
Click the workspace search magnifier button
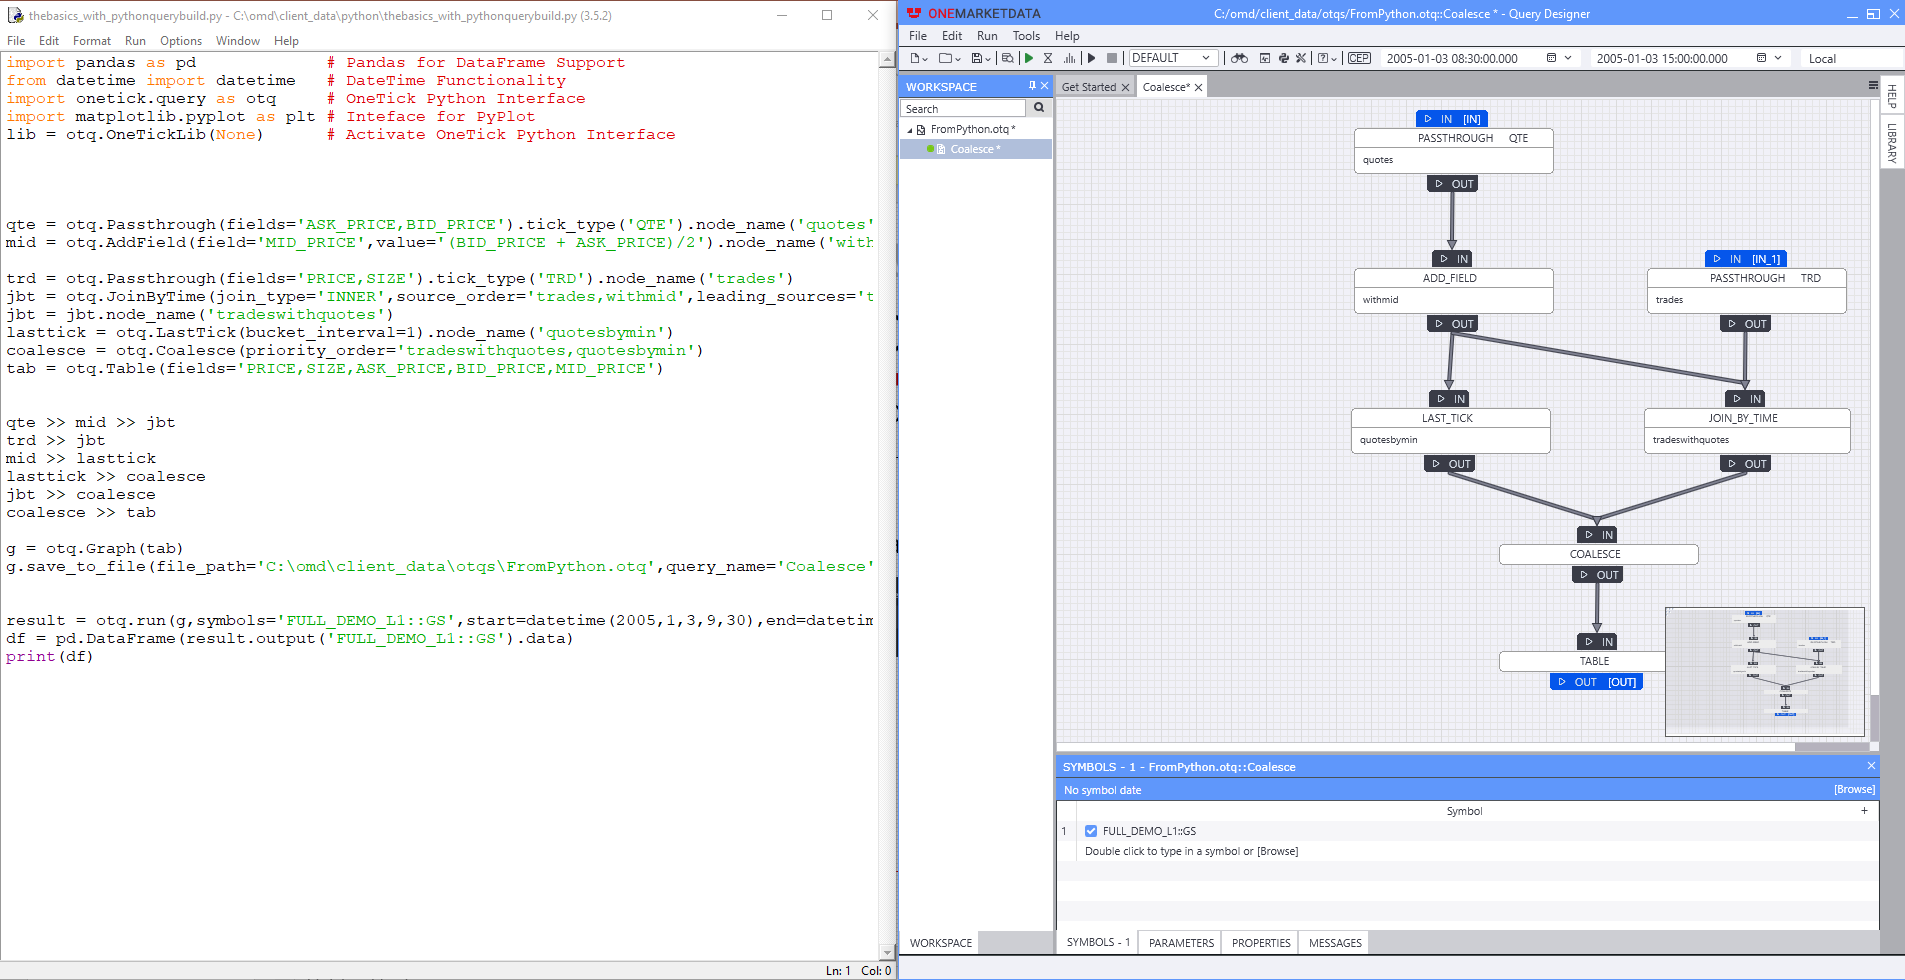1039,108
